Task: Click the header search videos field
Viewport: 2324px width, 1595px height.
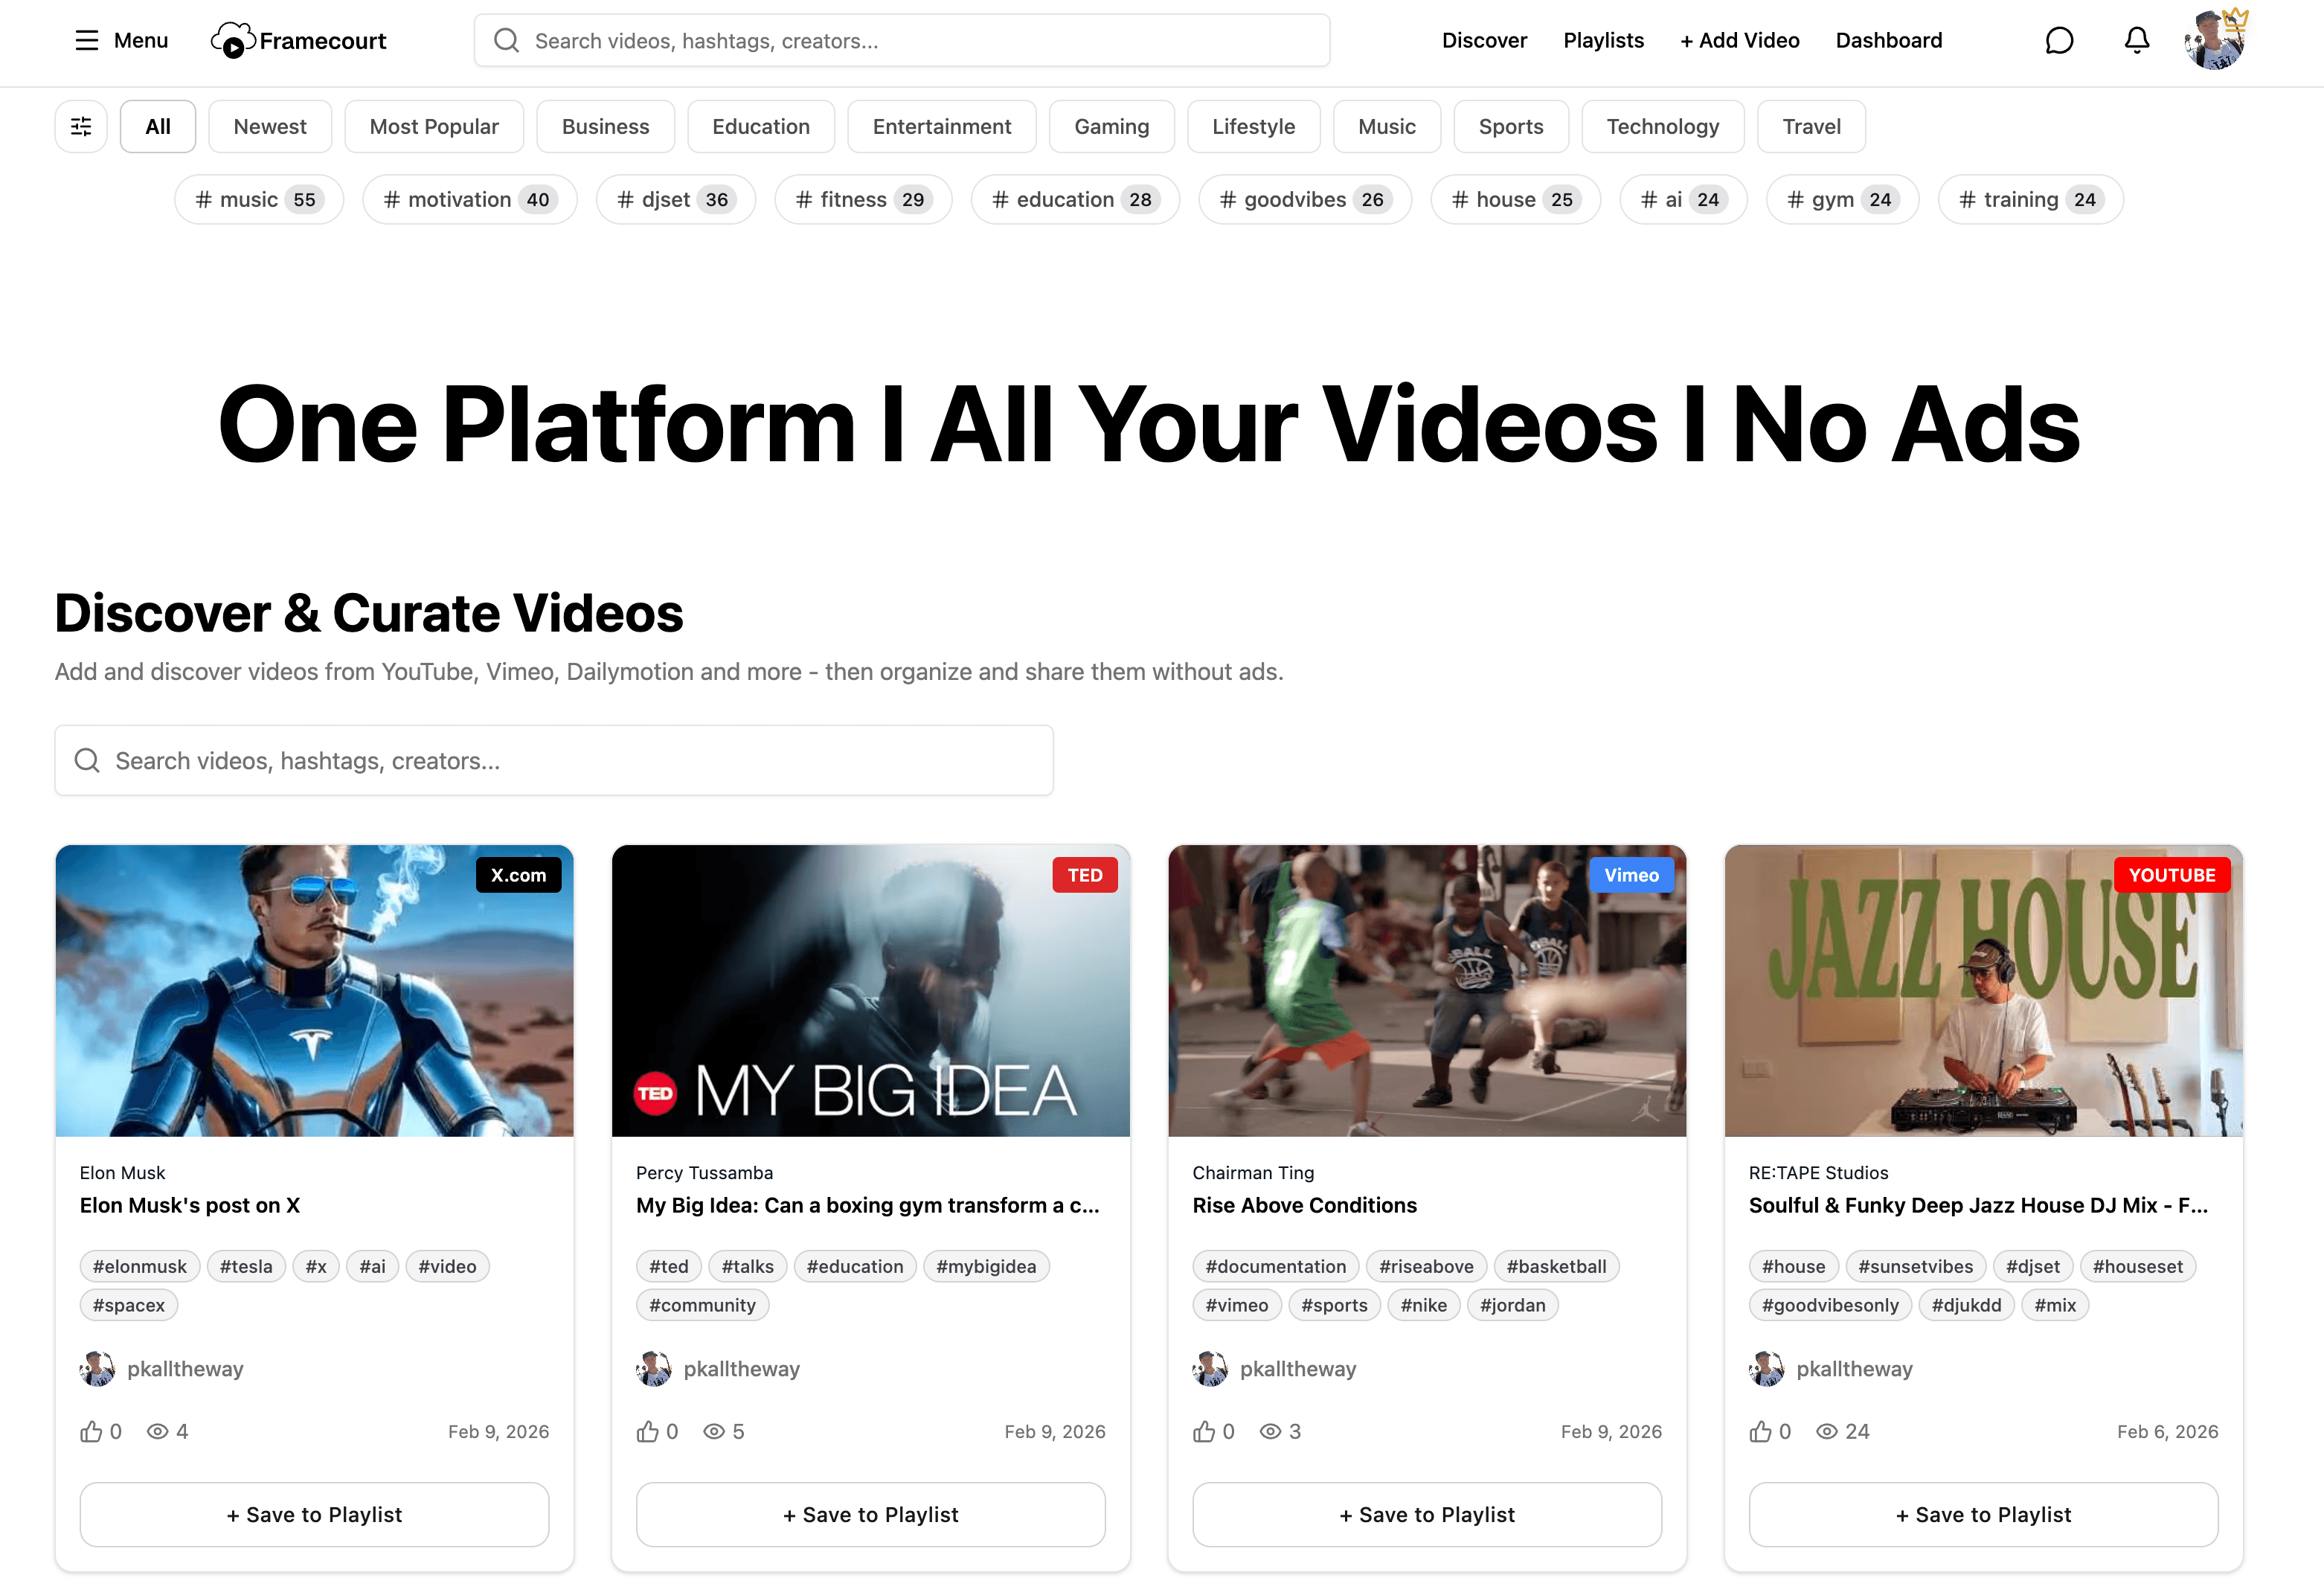Action: coord(901,40)
